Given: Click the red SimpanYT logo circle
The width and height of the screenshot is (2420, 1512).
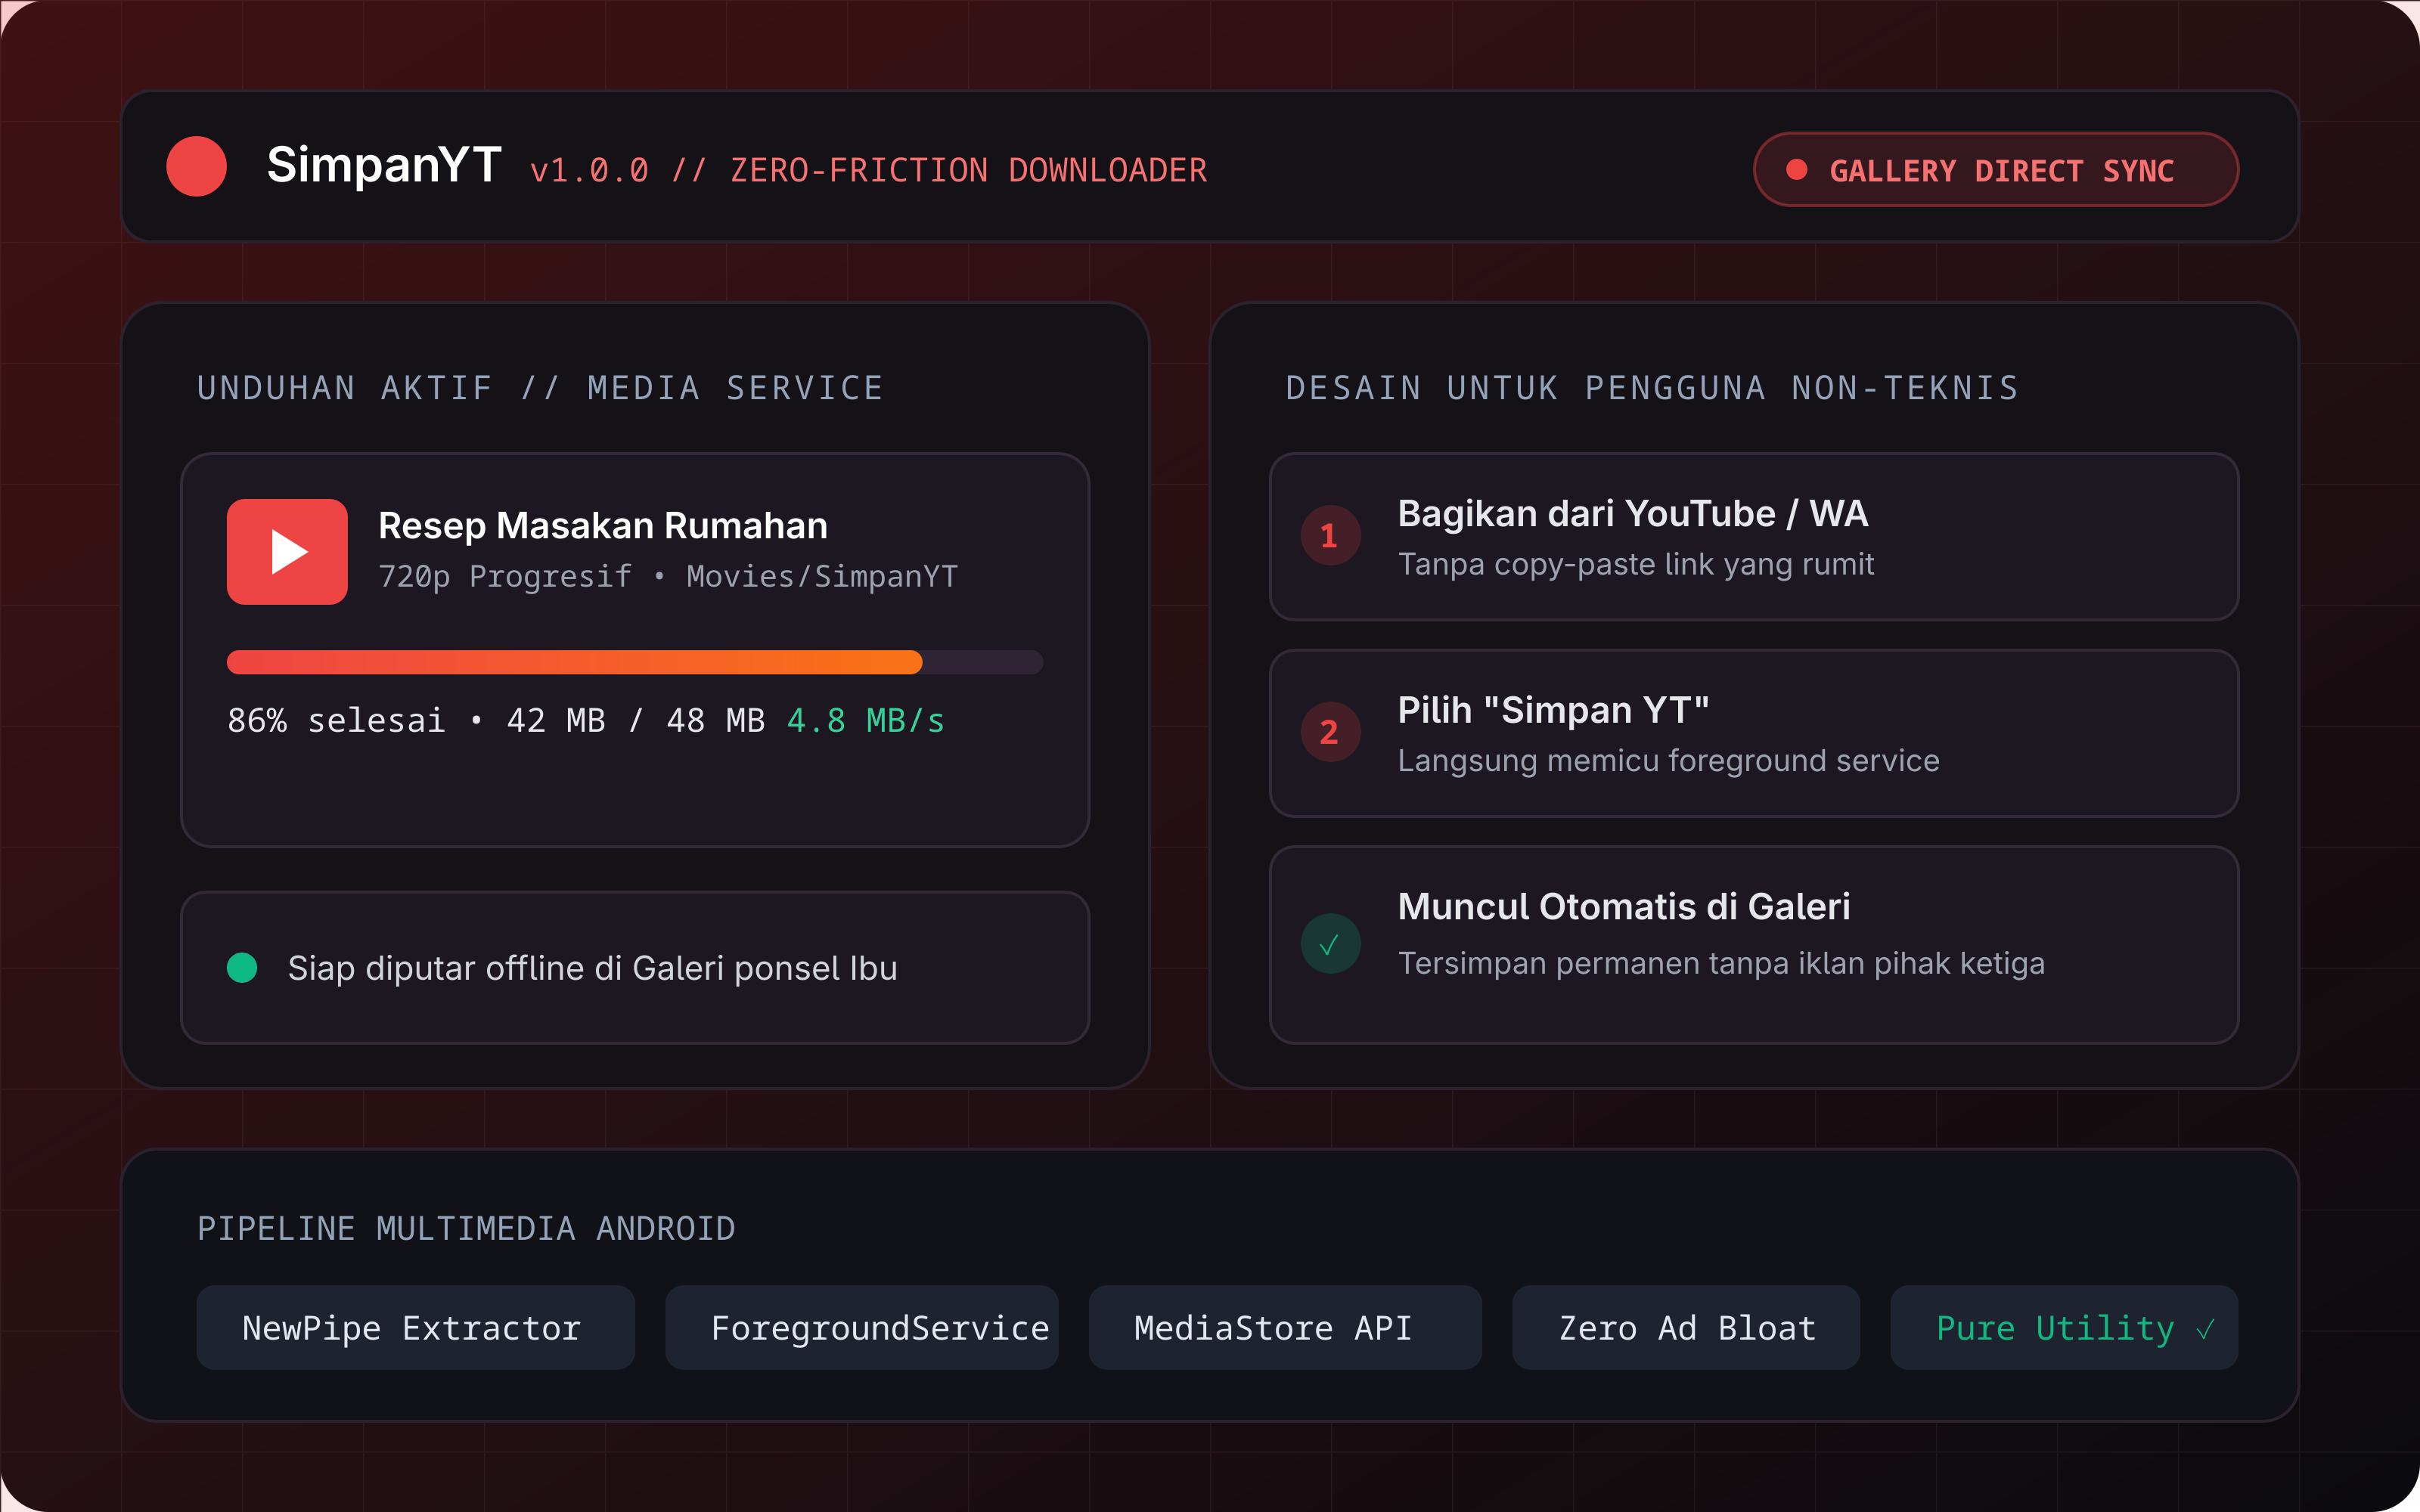Looking at the screenshot, I should 196,166.
